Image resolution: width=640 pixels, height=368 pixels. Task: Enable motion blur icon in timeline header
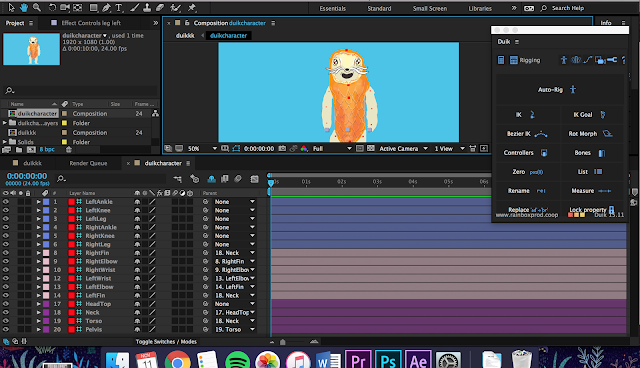[238, 179]
